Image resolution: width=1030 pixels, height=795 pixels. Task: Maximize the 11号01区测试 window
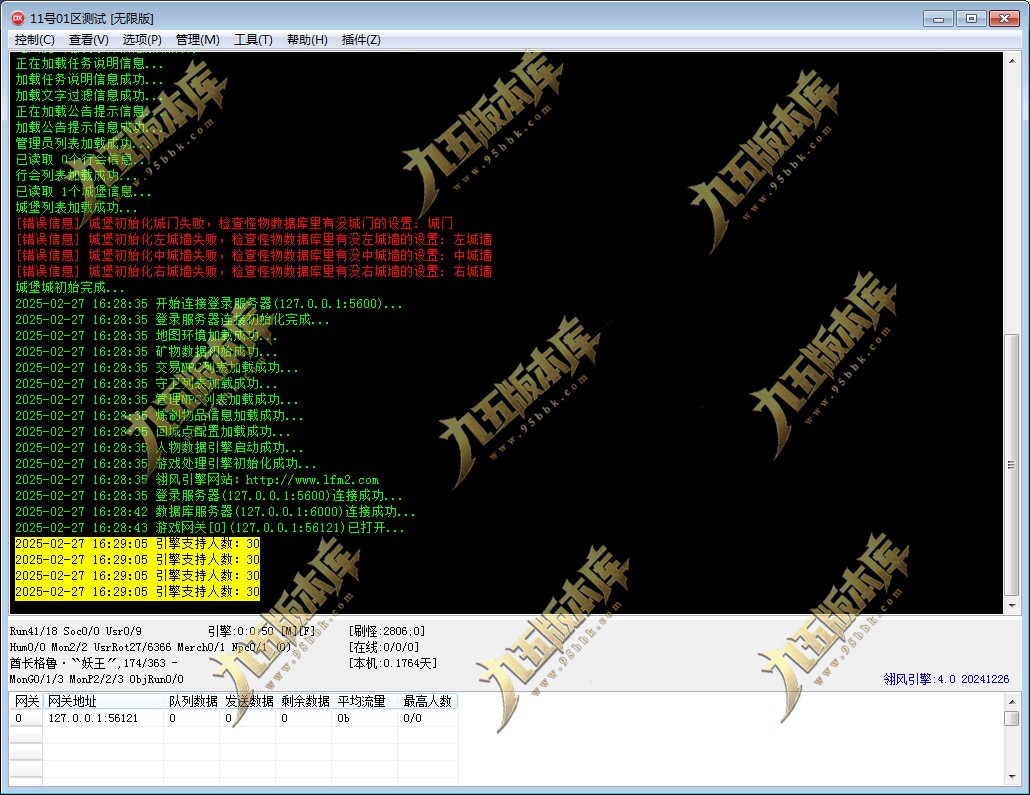(971, 19)
